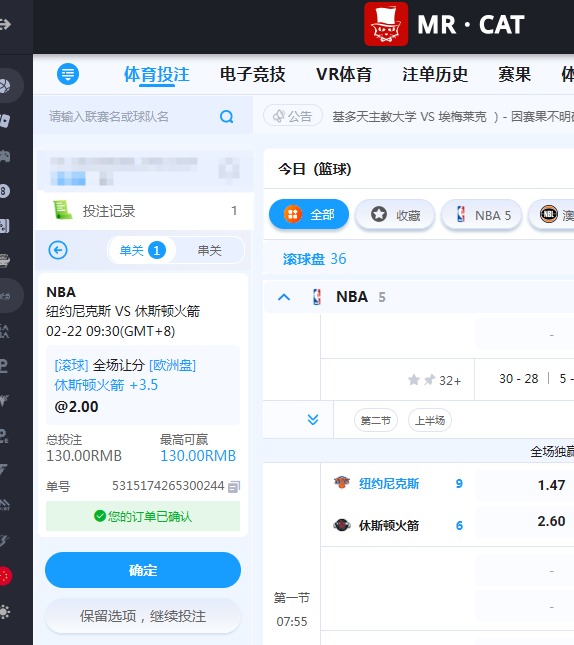
Task: Select the basketball sports icon in sidebar
Action: point(5,86)
